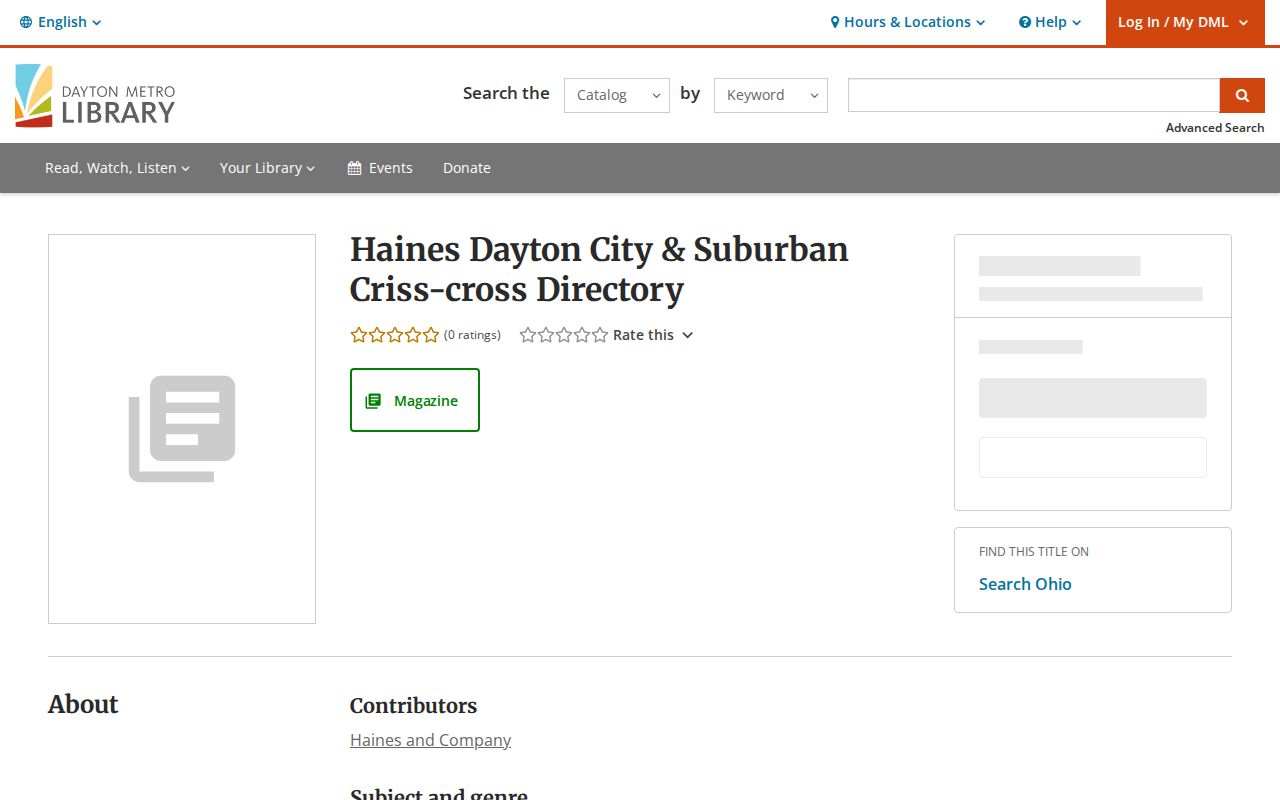Open the Haines and Company contributor link
Viewport: 1280px width, 800px height.
(x=430, y=740)
